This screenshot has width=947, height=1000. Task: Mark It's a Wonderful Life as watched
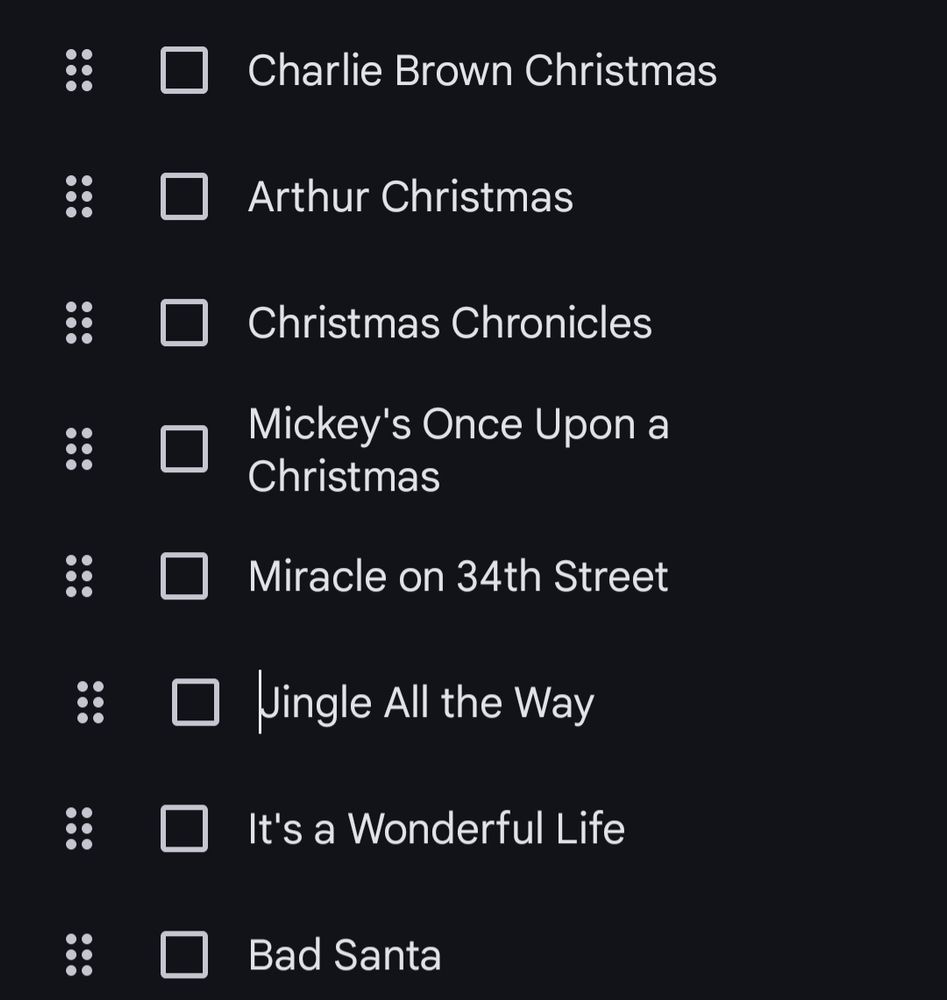point(184,828)
